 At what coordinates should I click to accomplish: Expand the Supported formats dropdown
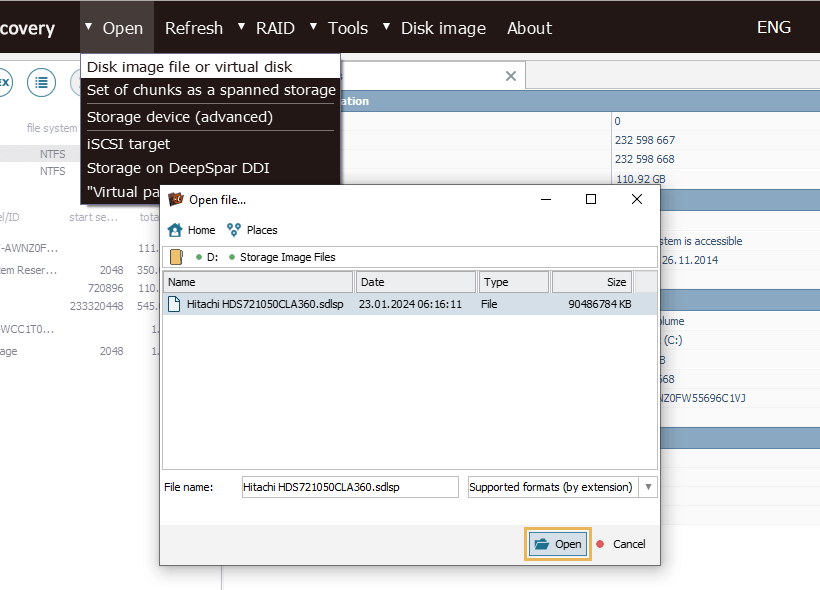(x=648, y=487)
